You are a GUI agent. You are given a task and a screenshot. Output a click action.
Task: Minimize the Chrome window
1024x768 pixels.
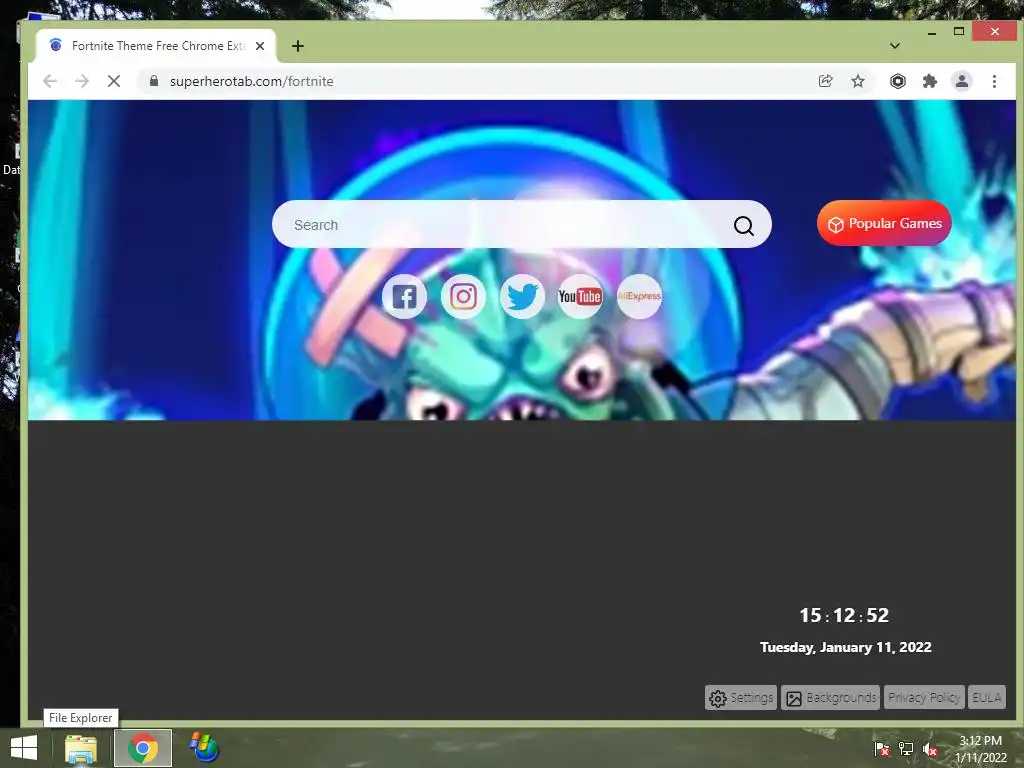pyautogui.click(x=932, y=32)
